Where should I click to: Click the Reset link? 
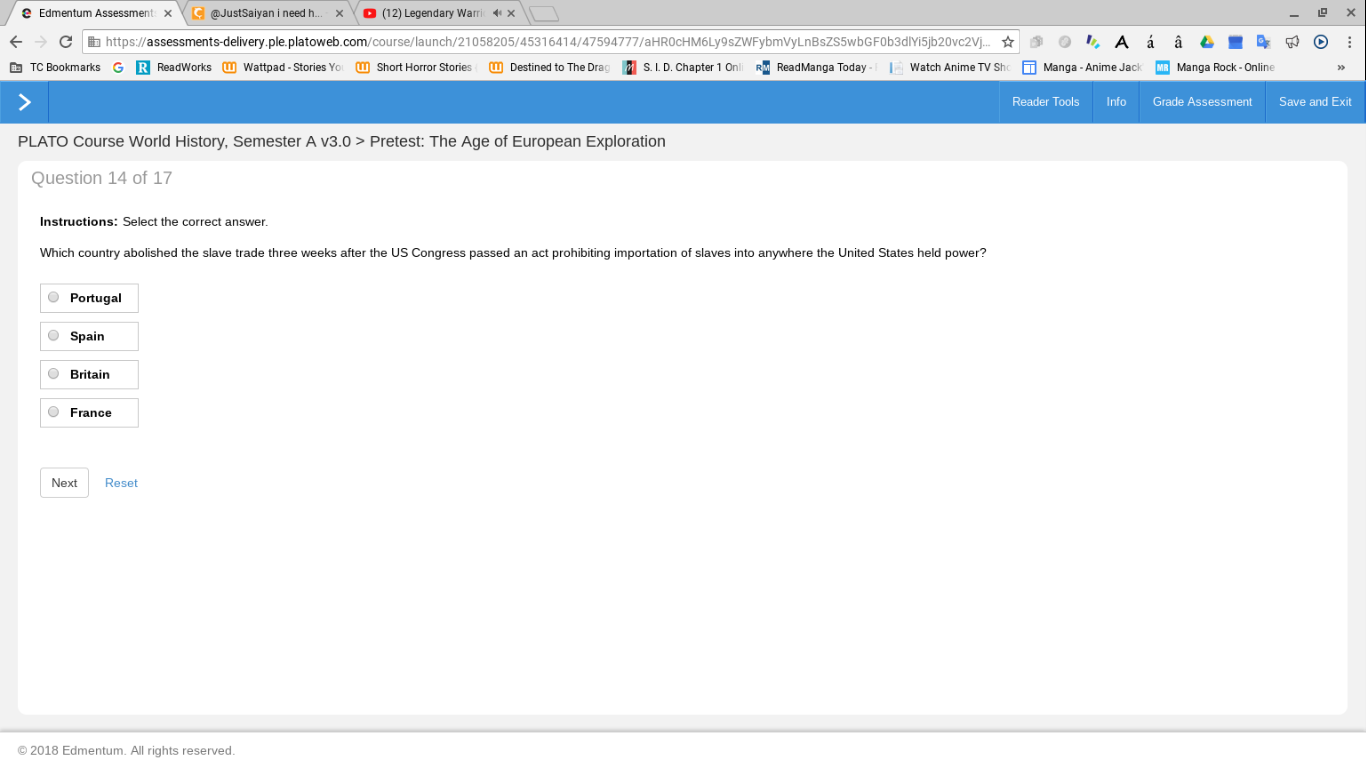tap(121, 483)
